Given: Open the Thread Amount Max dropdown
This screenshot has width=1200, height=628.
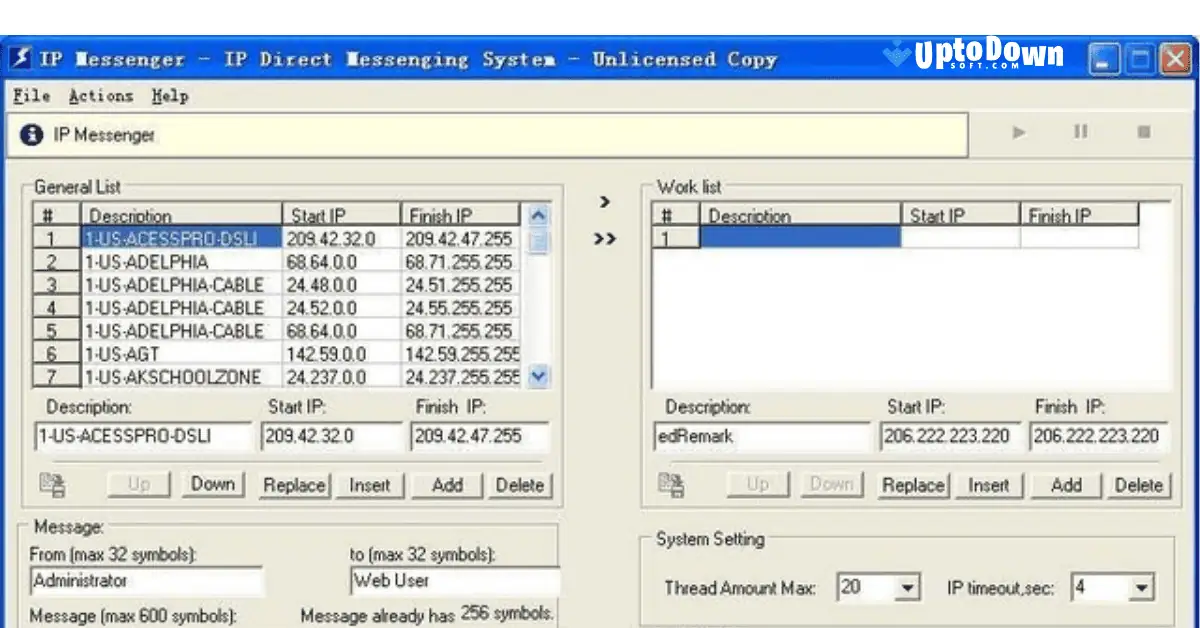Looking at the screenshot, I should tap(907, 587).
